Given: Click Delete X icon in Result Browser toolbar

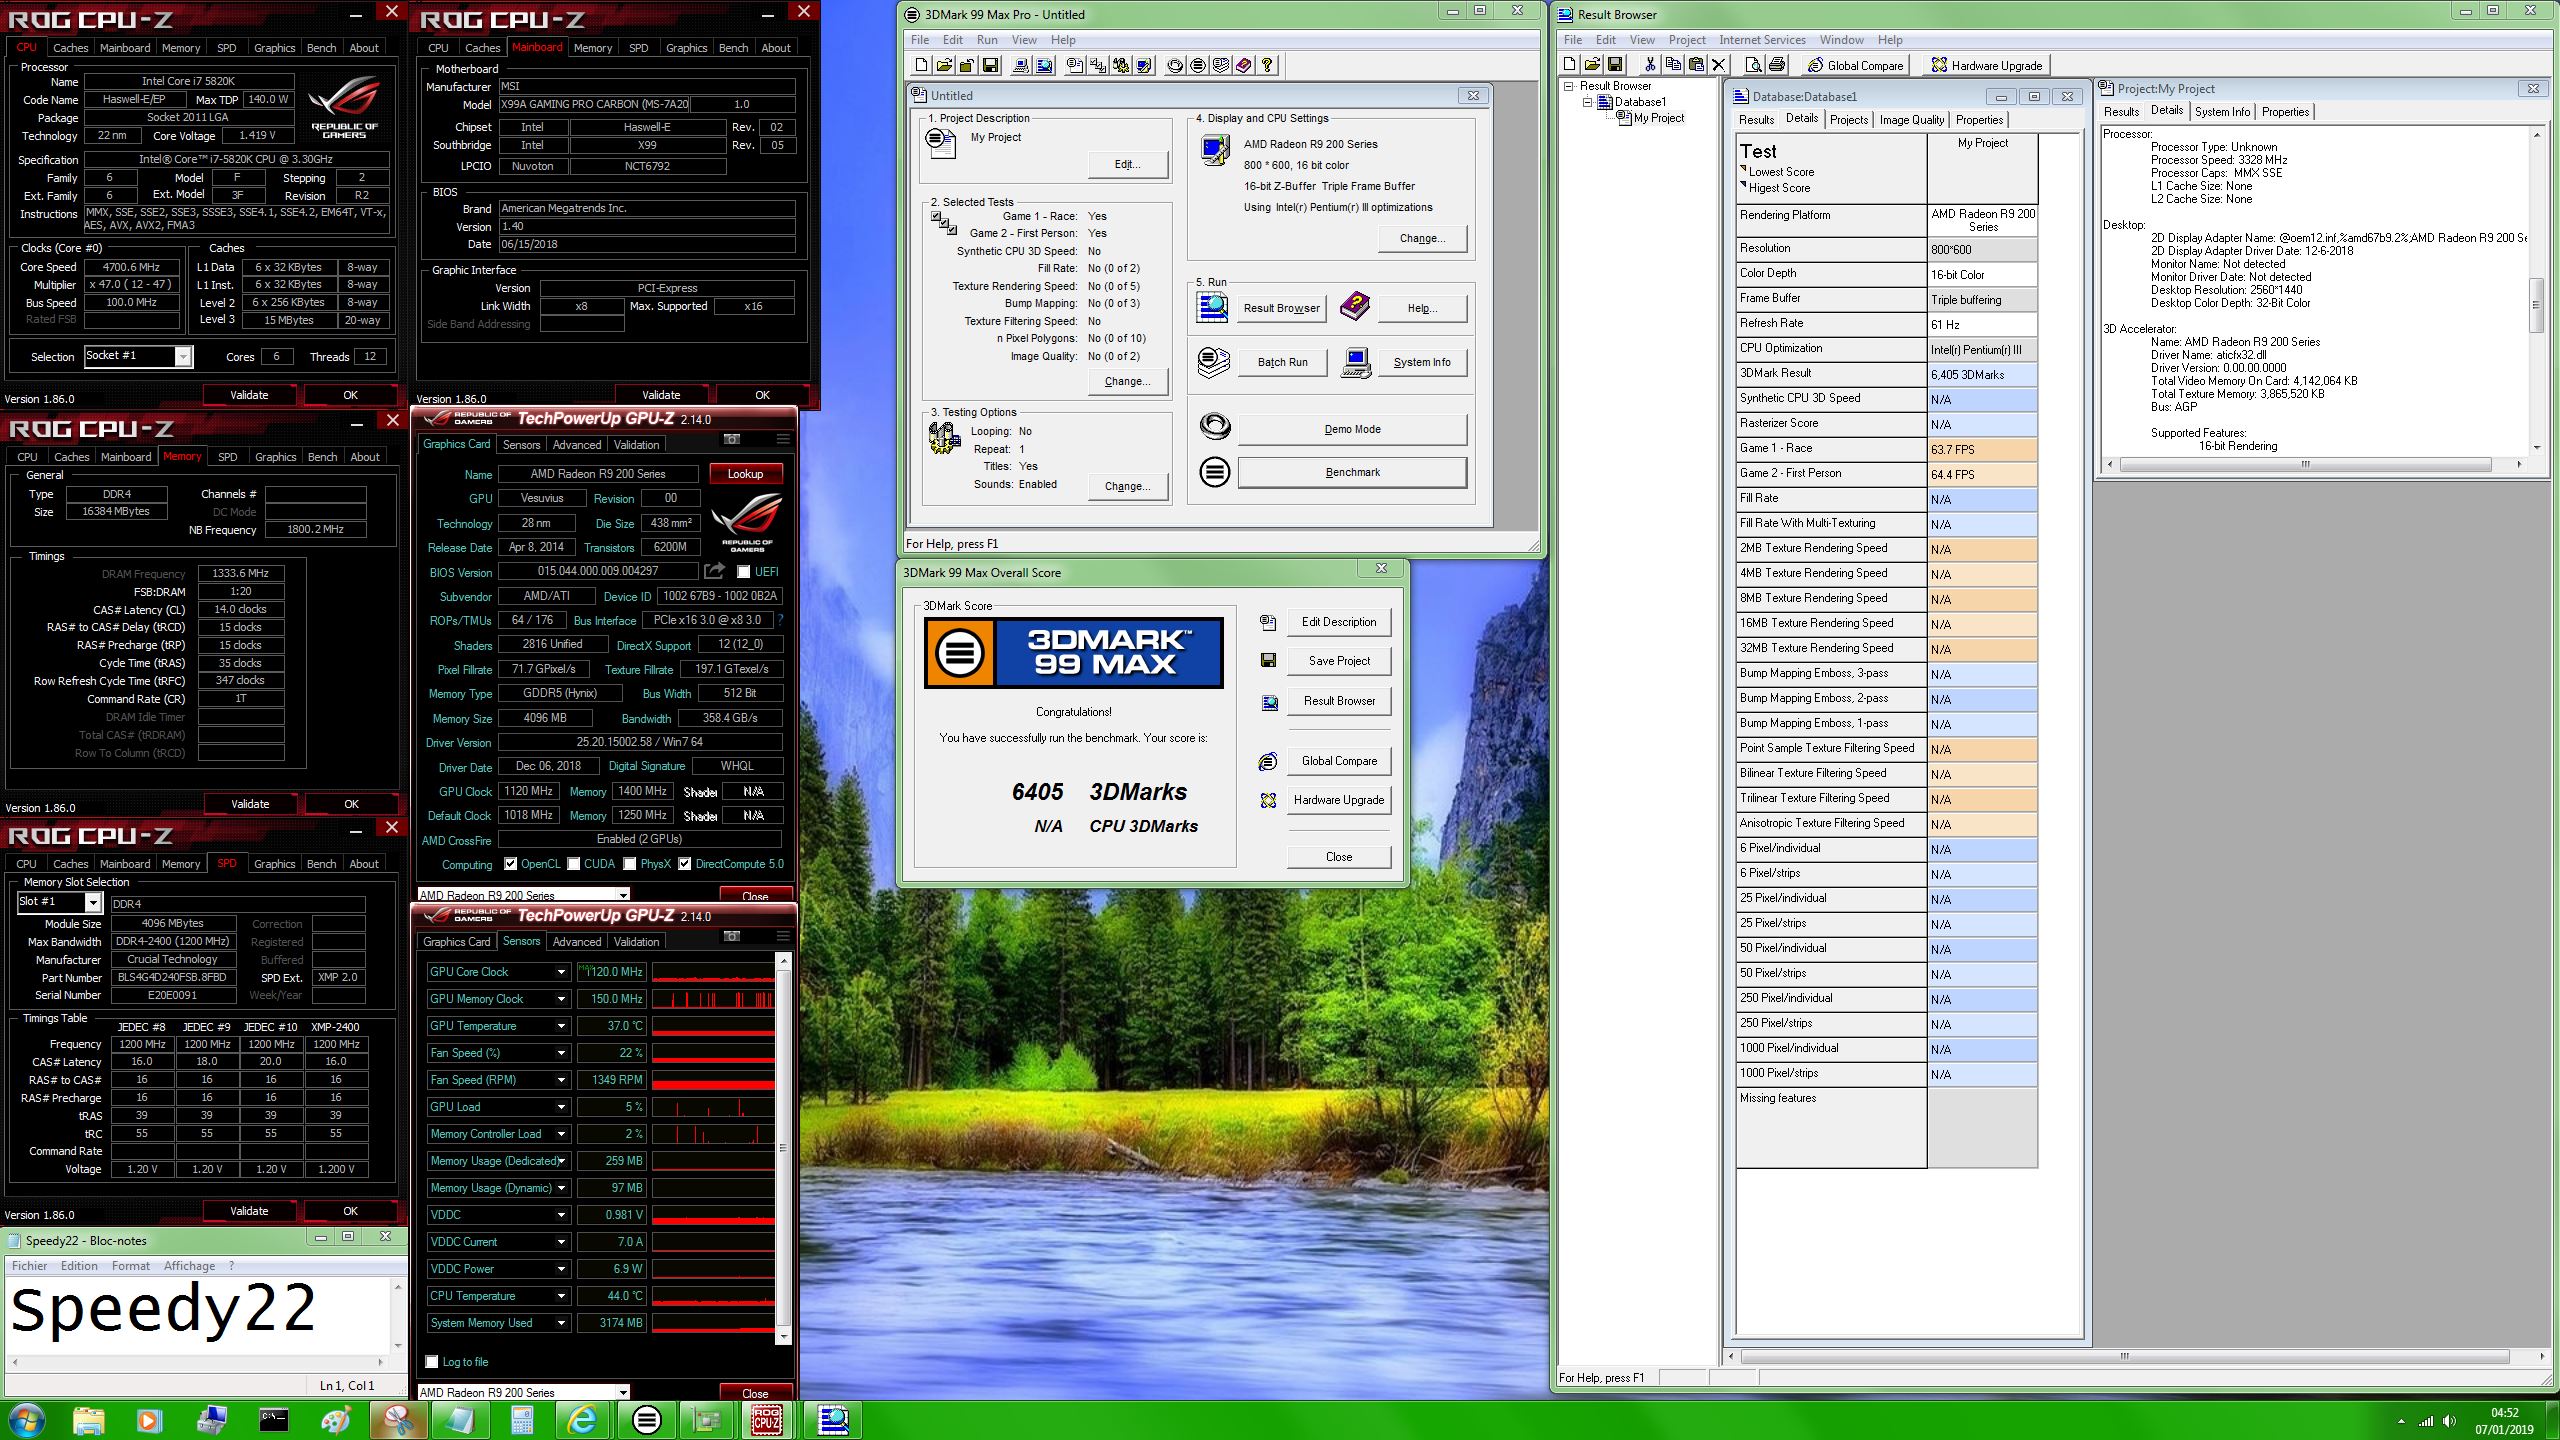Looking at the screenshot, I should (1719, 65).
